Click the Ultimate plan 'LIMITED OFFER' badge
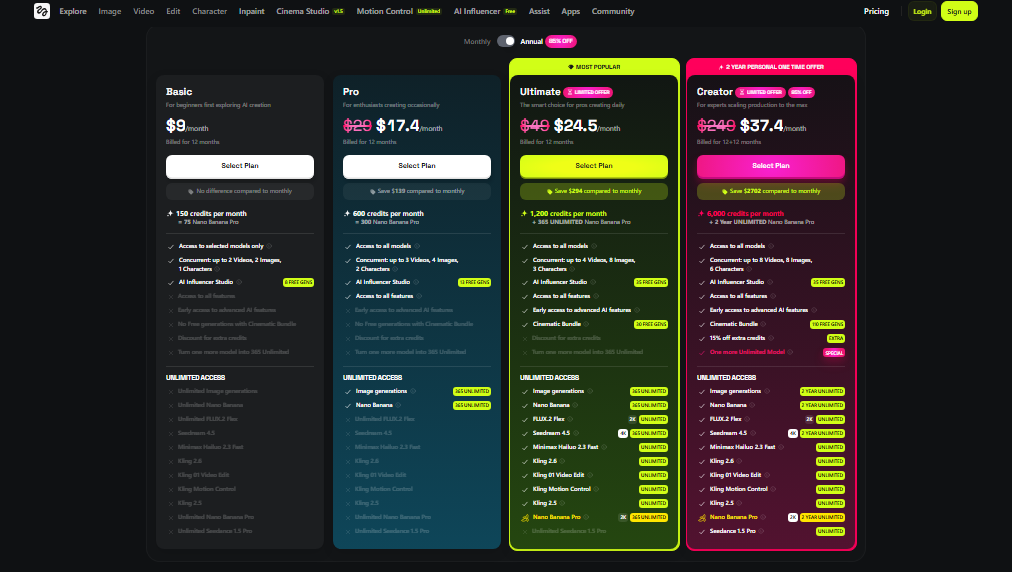This screenshot has width=1012, height=572. click(x=588, y=92)
